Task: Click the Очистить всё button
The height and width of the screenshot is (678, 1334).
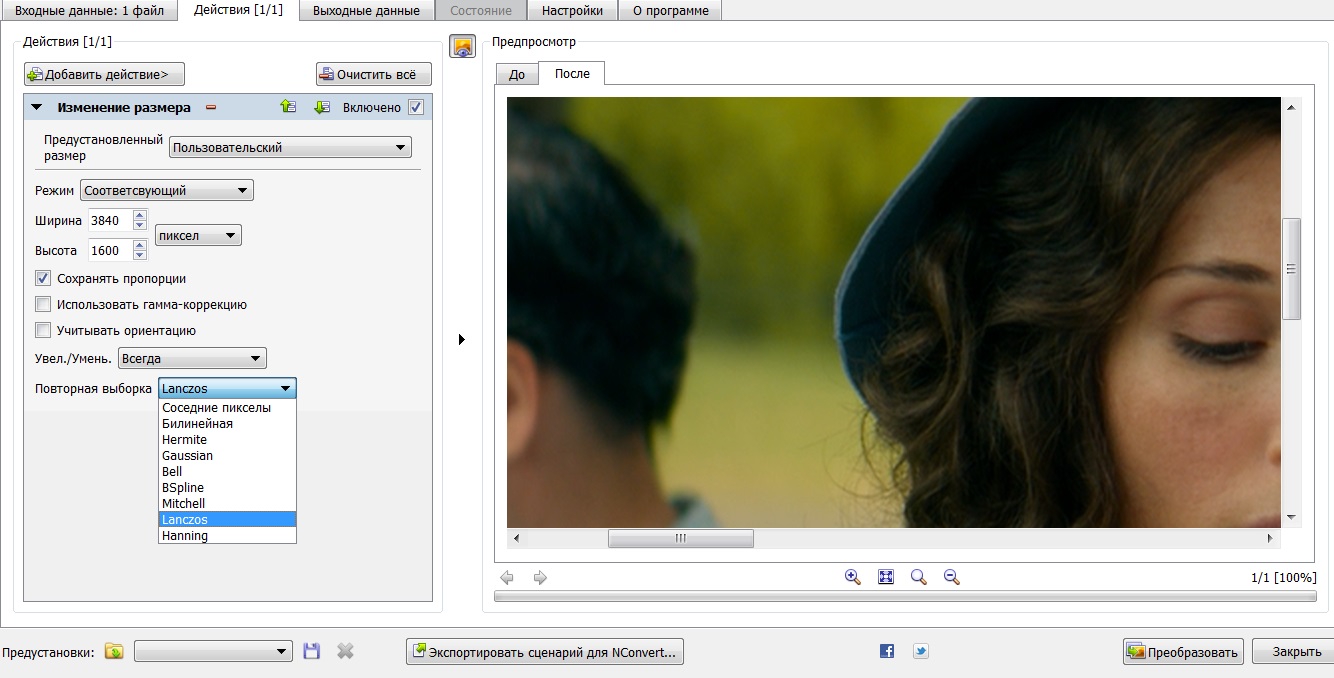Action: [374, 74]
